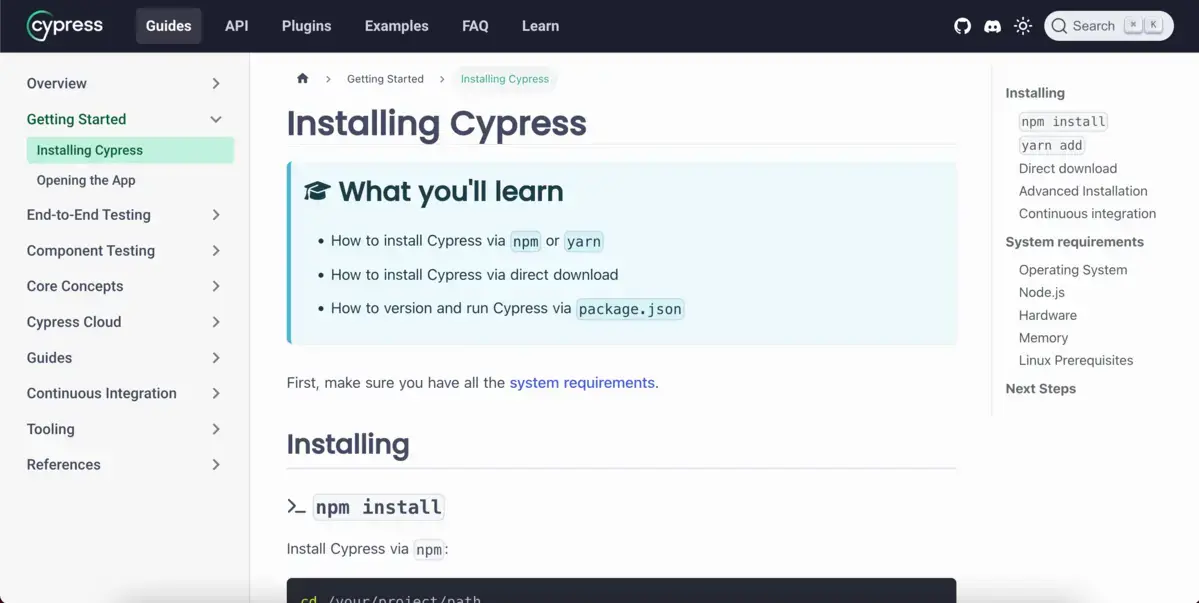This screenshot has height=603, width=1199.
Task: Jump to Linux Prerequisites section
Action: pos(1076,360)
